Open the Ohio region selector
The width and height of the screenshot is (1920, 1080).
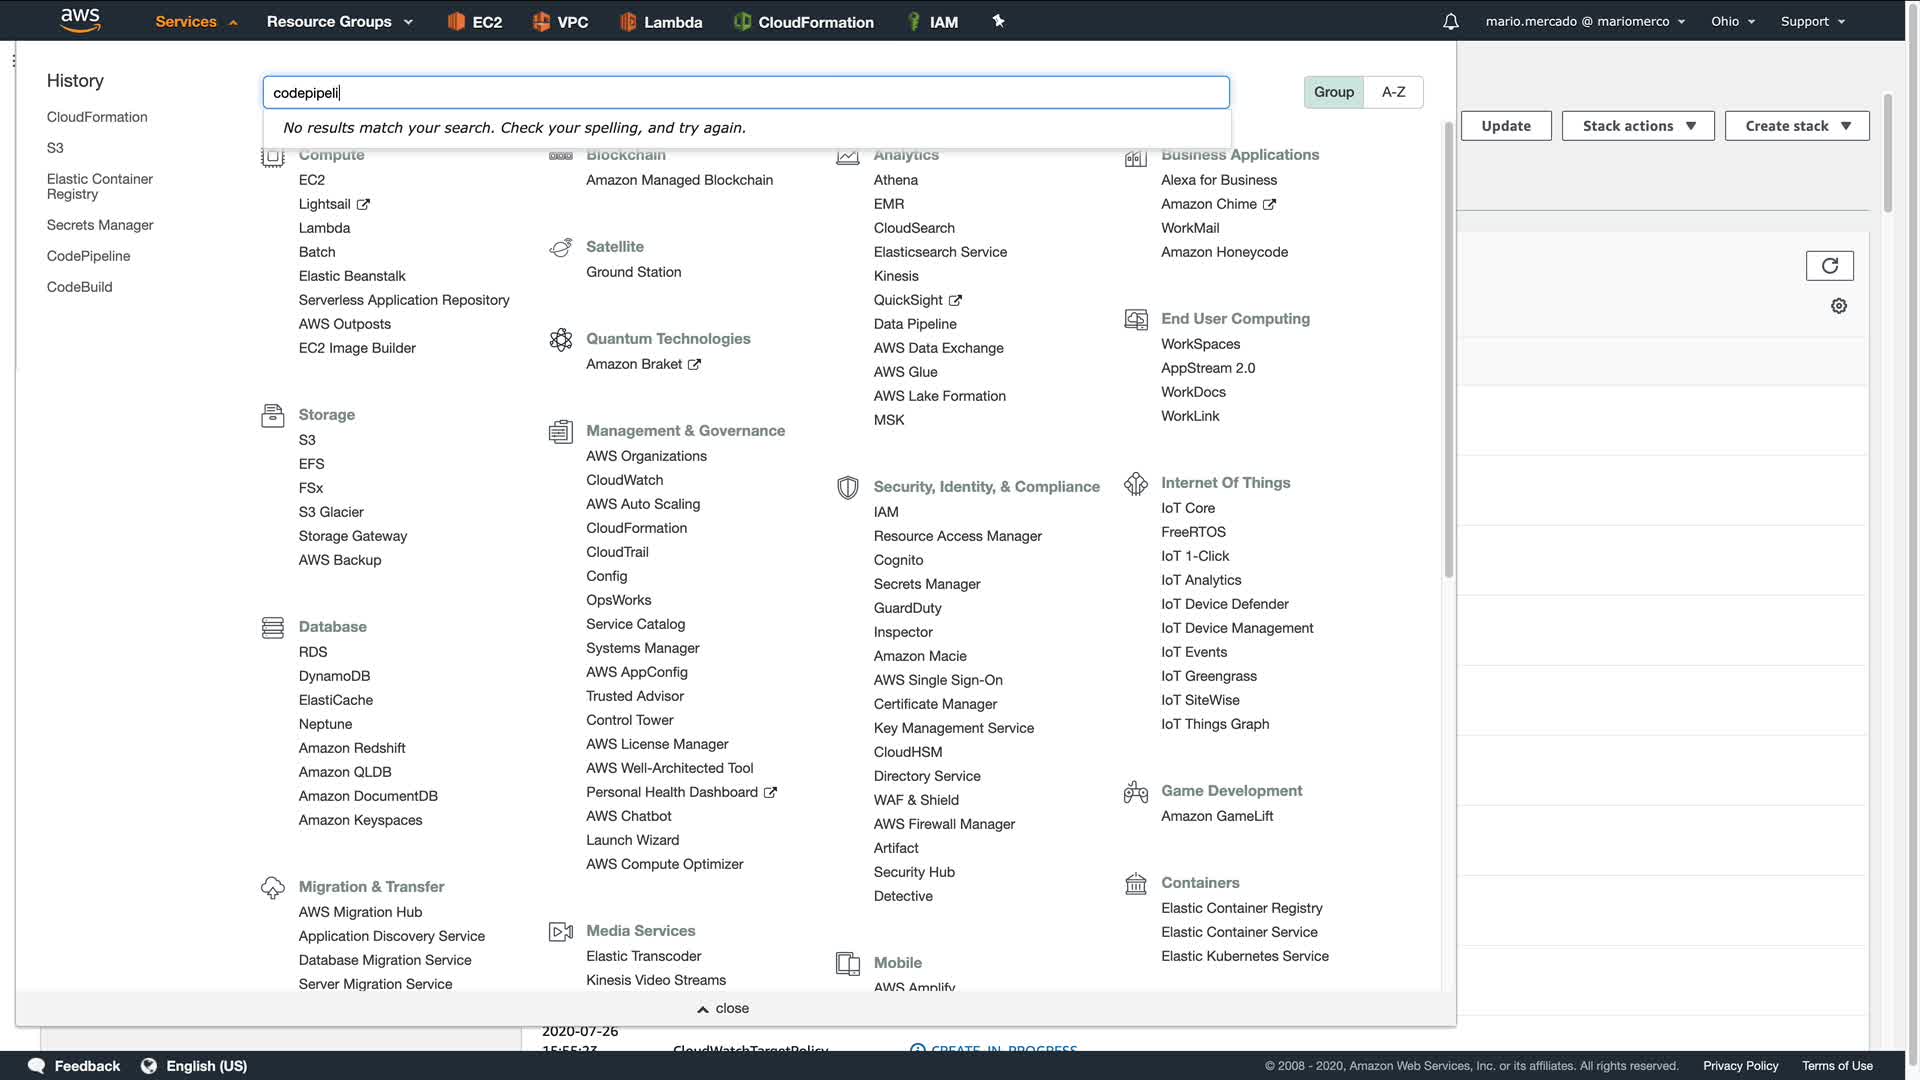(1732, 21)
